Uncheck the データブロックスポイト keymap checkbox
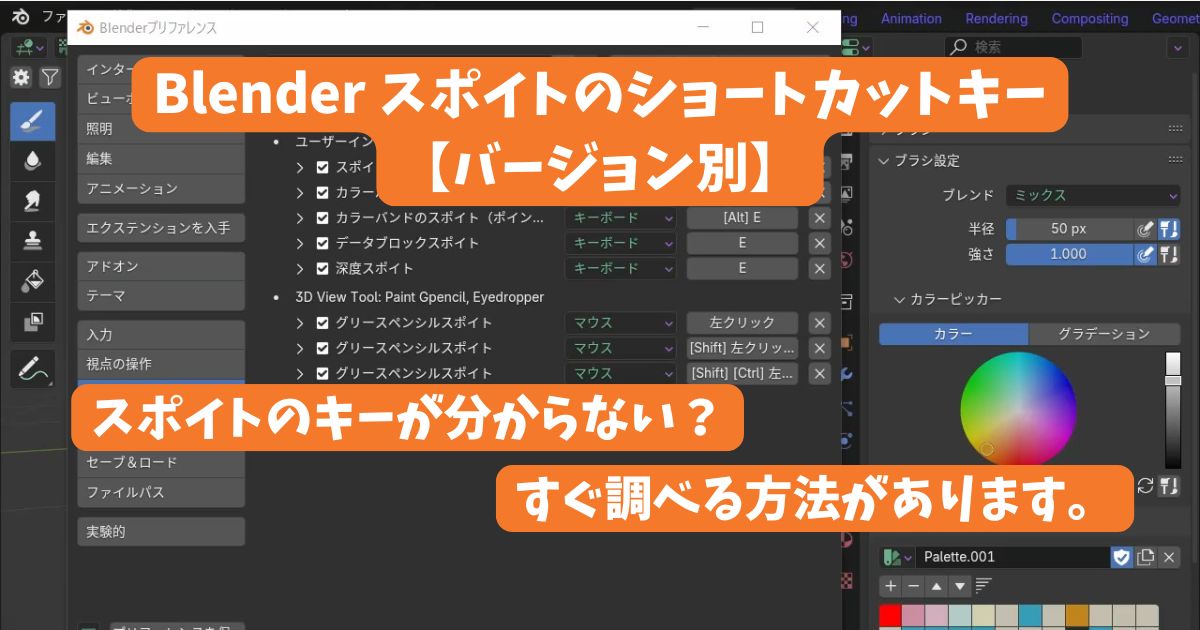 pos(323,243)
